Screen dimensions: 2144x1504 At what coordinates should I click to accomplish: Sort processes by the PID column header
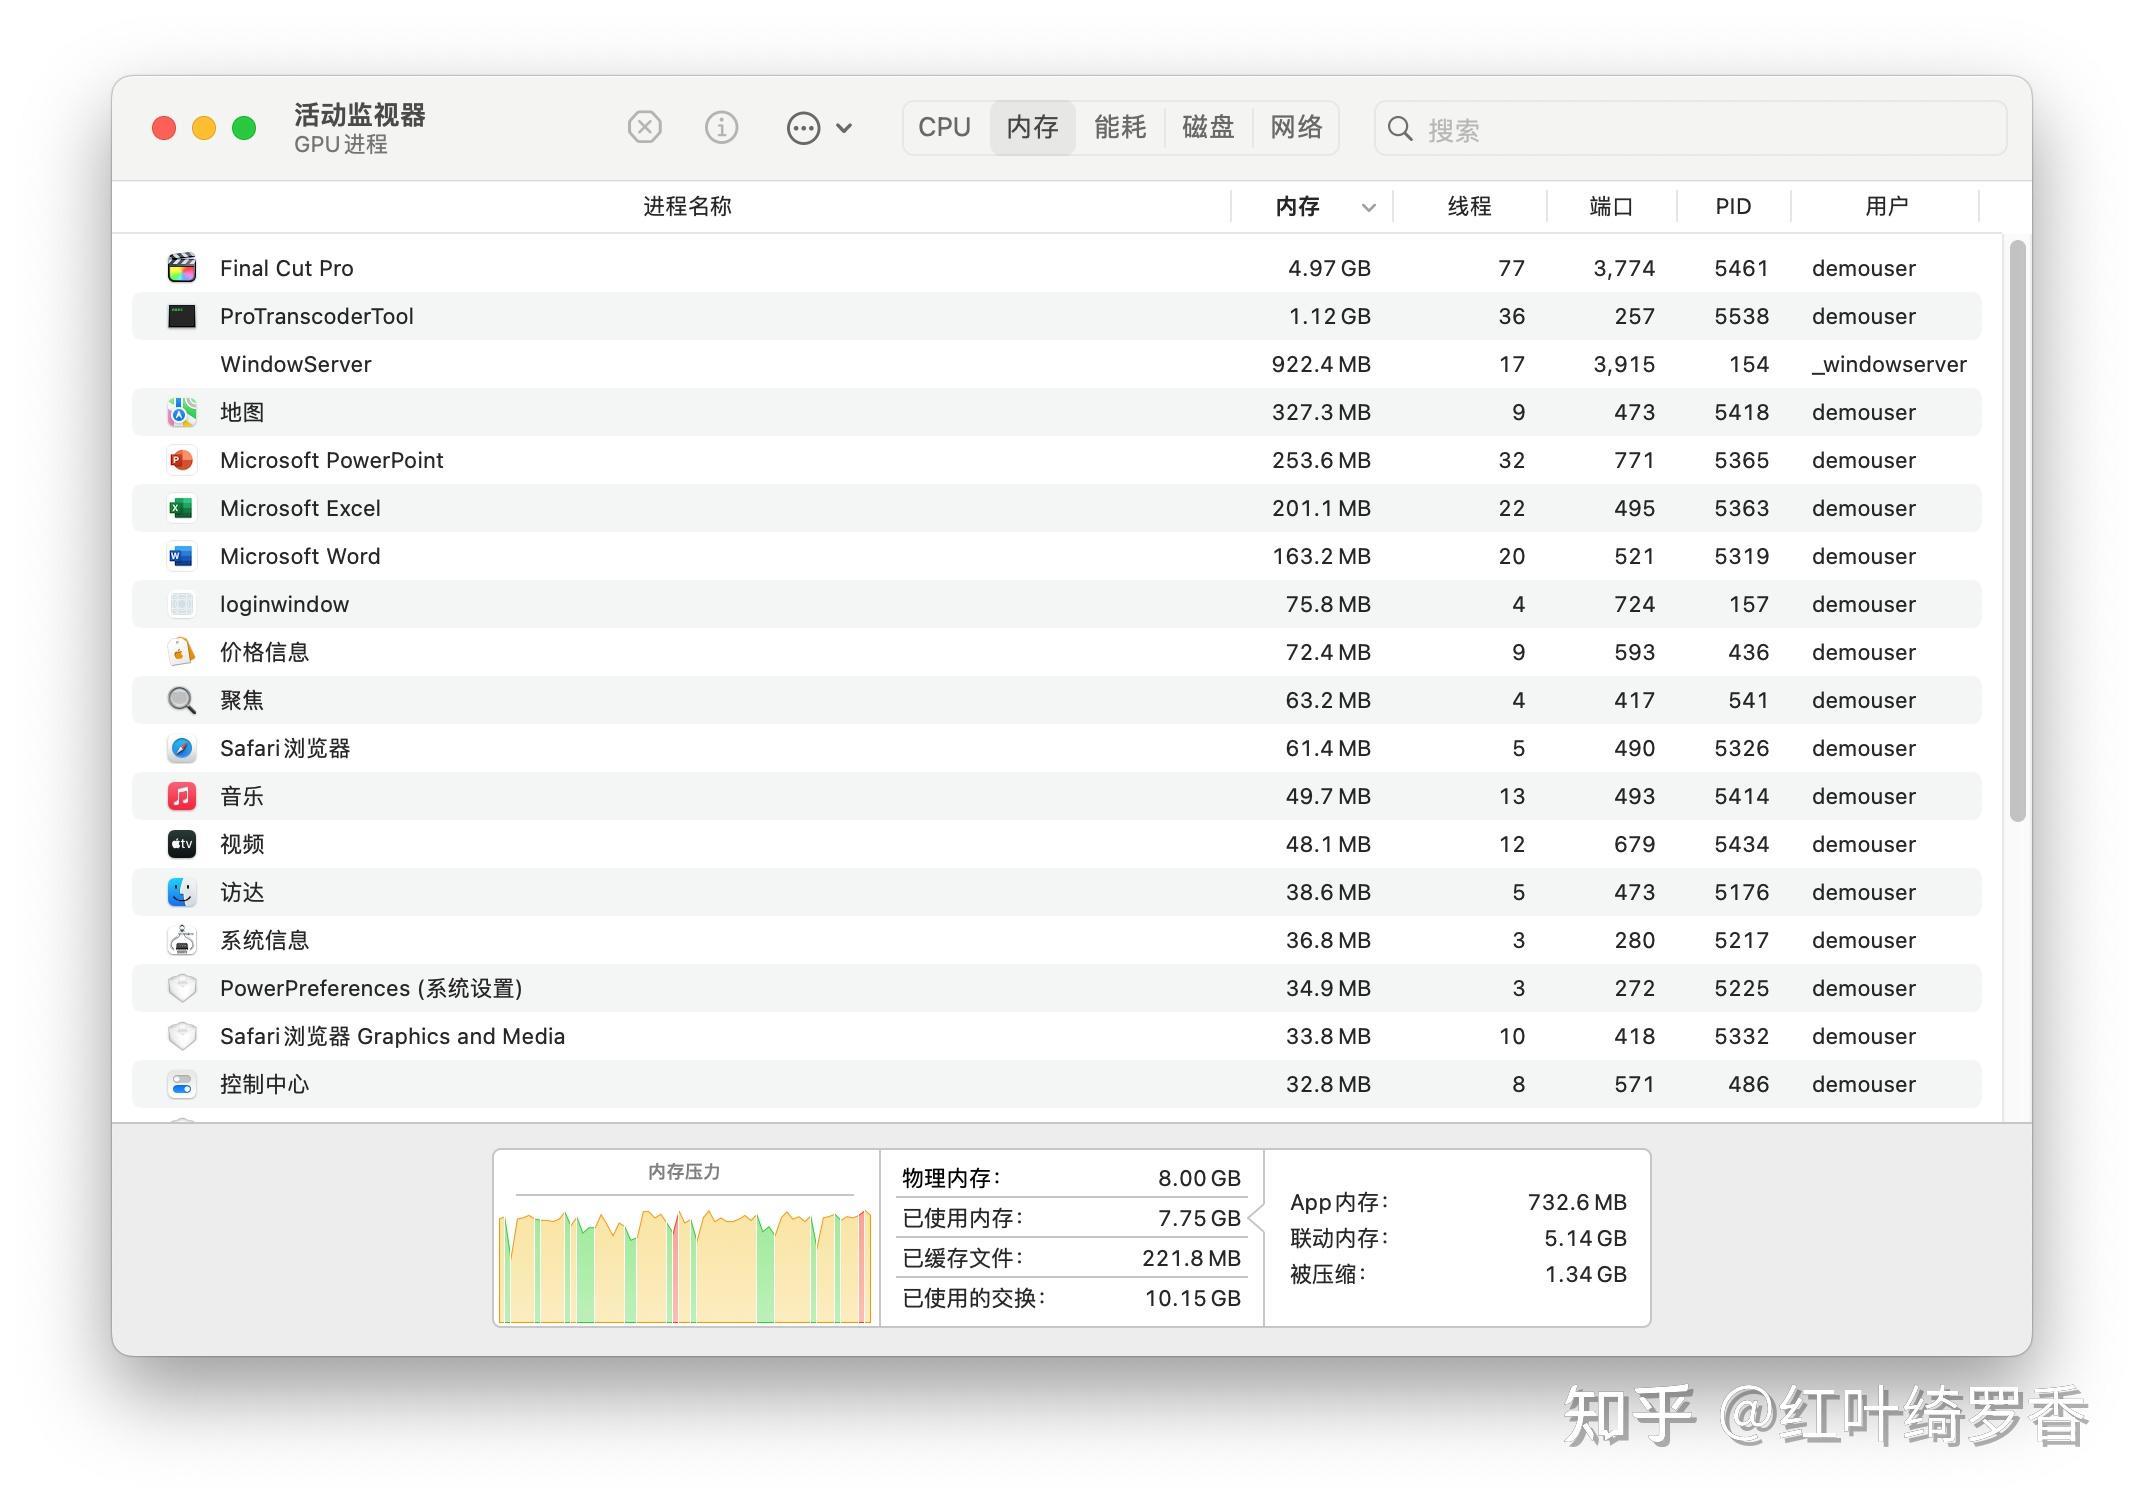coord(1732,206)
